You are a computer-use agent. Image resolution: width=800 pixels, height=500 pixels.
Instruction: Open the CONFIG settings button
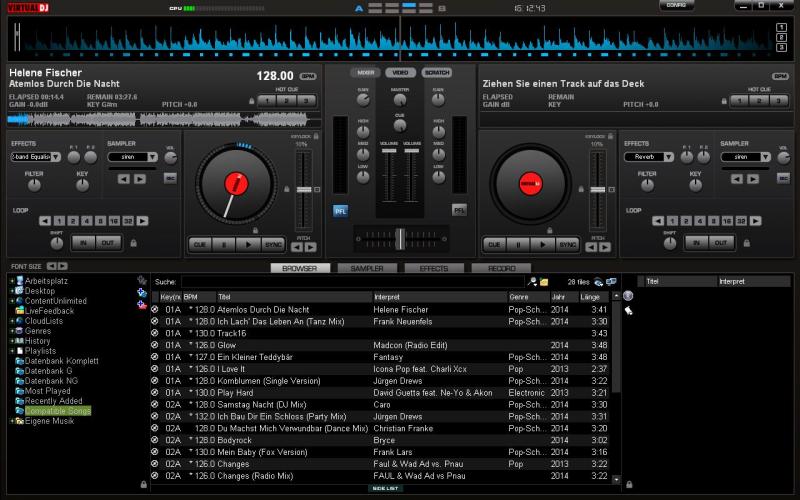pyautogui.click(x=676, y=5)
